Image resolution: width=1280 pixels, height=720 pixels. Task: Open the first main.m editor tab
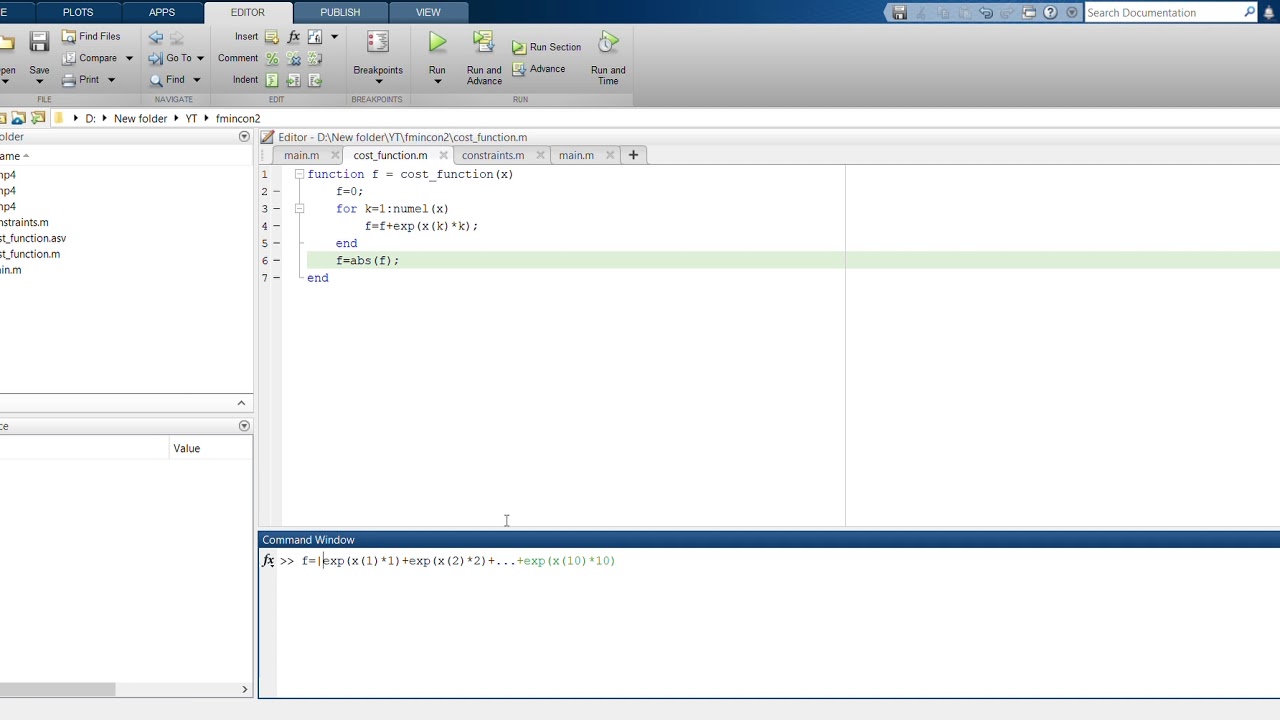pos(301,155)
